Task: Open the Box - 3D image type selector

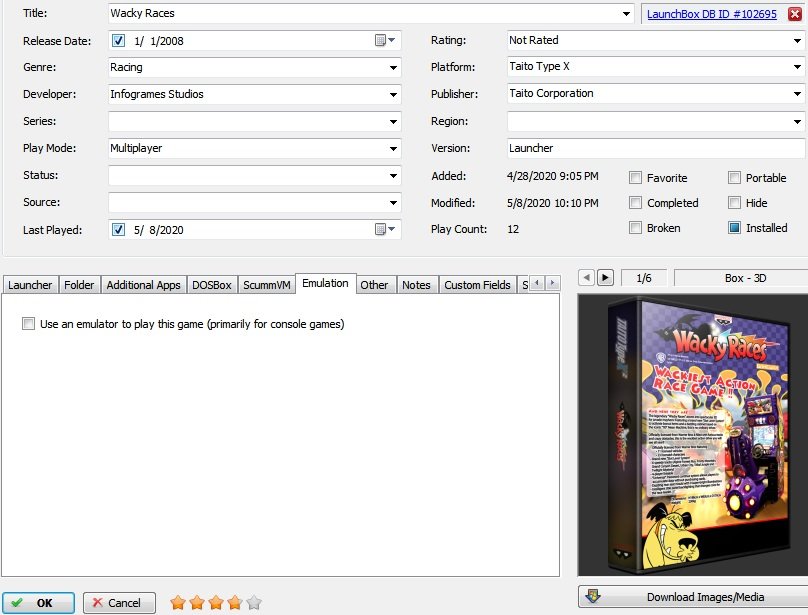Action: [x=741, y=278]
